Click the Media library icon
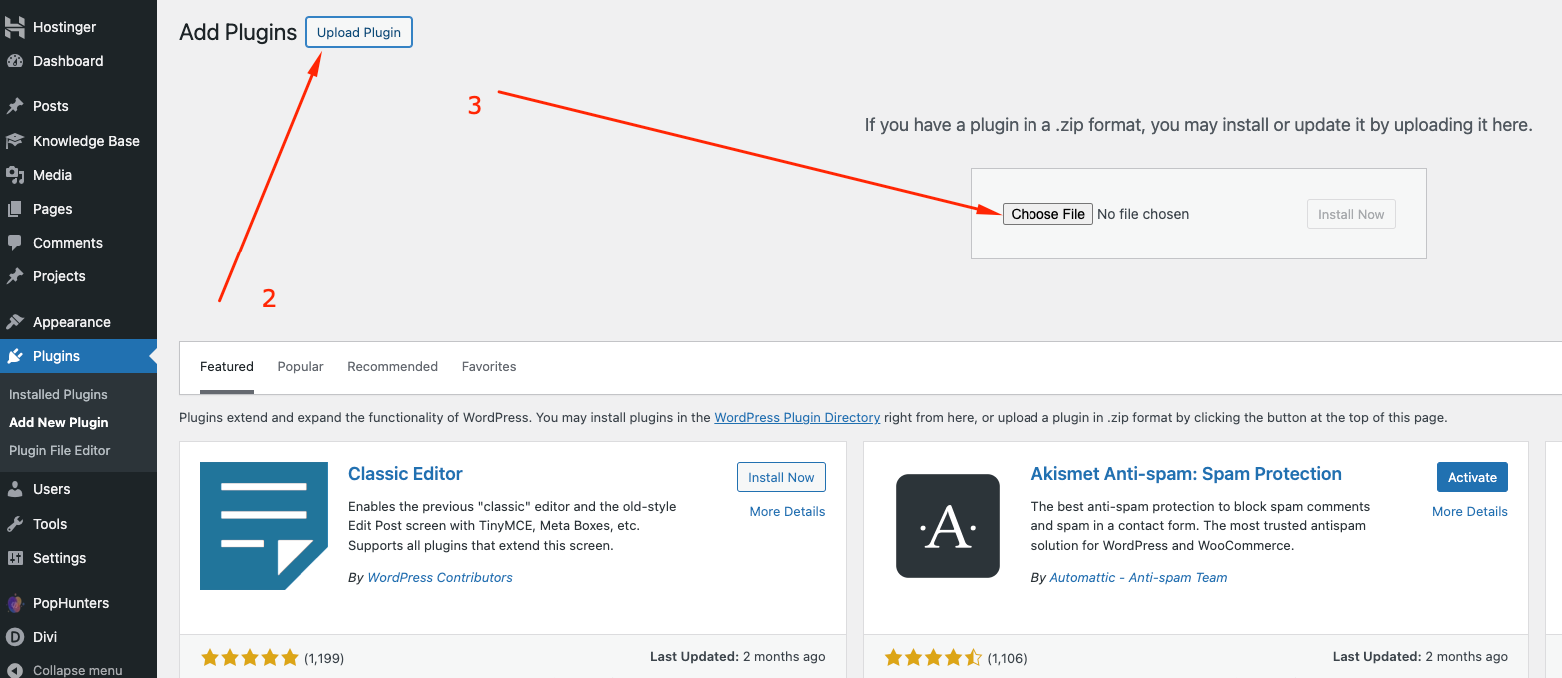Viewport: 1562px width, 678px height. click(x=15, y=175)
